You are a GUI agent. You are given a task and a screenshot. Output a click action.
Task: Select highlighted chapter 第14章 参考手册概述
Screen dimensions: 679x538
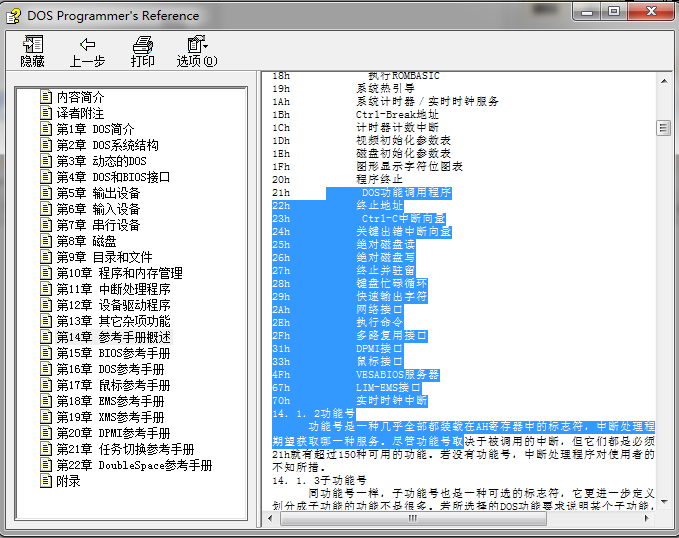(113, 337)
